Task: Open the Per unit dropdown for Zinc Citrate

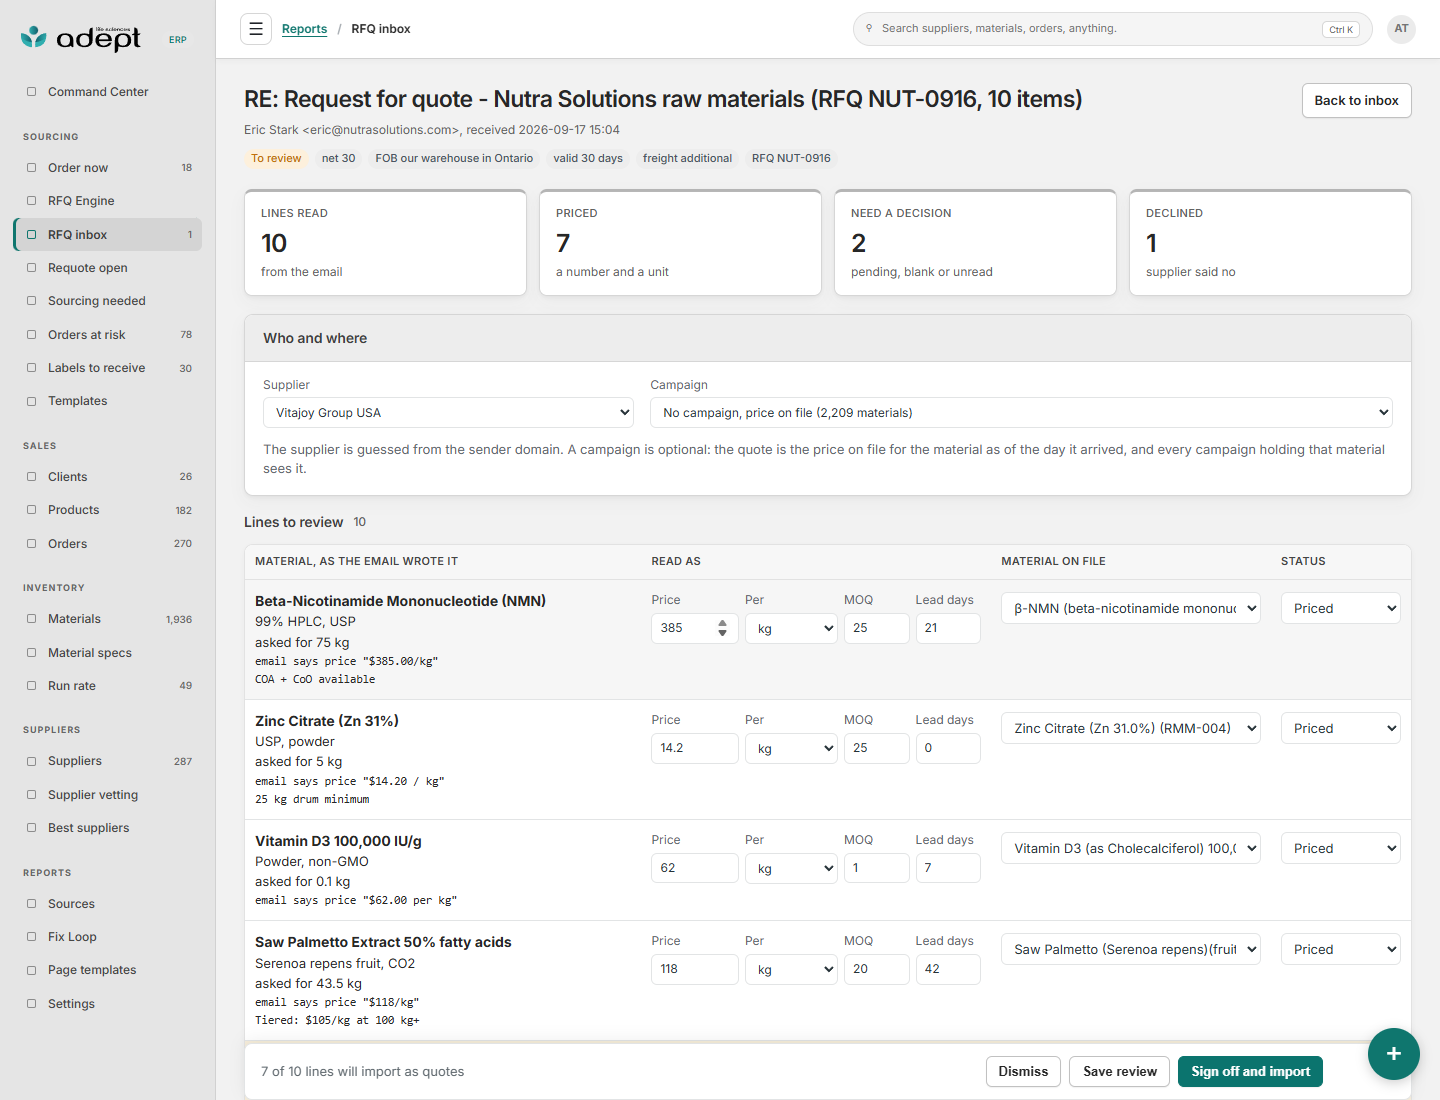Action: click(x=791, y=749)
